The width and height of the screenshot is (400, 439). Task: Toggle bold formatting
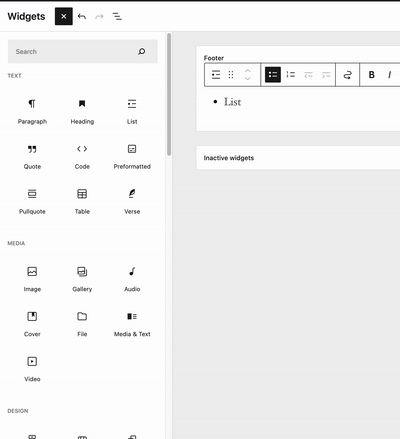point(372,75)
